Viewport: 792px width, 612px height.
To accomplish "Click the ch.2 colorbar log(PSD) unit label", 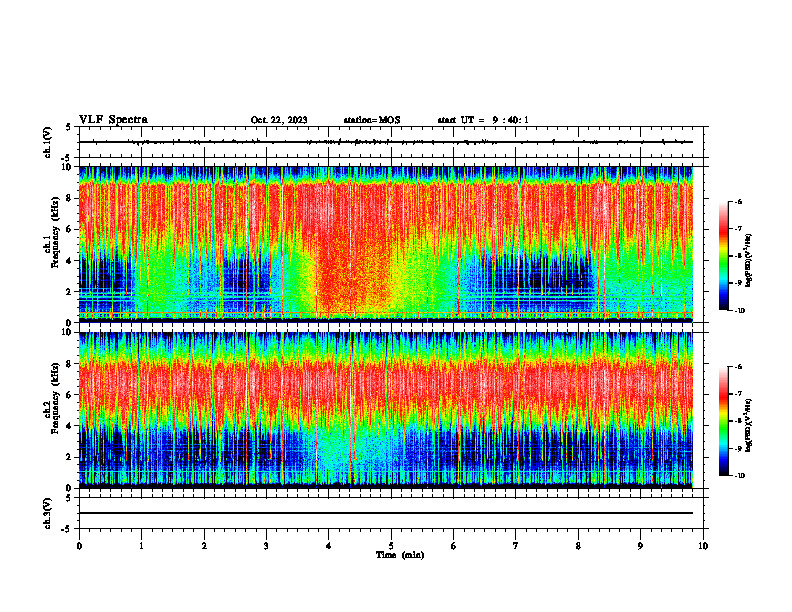I will click(x=749, y=424).
